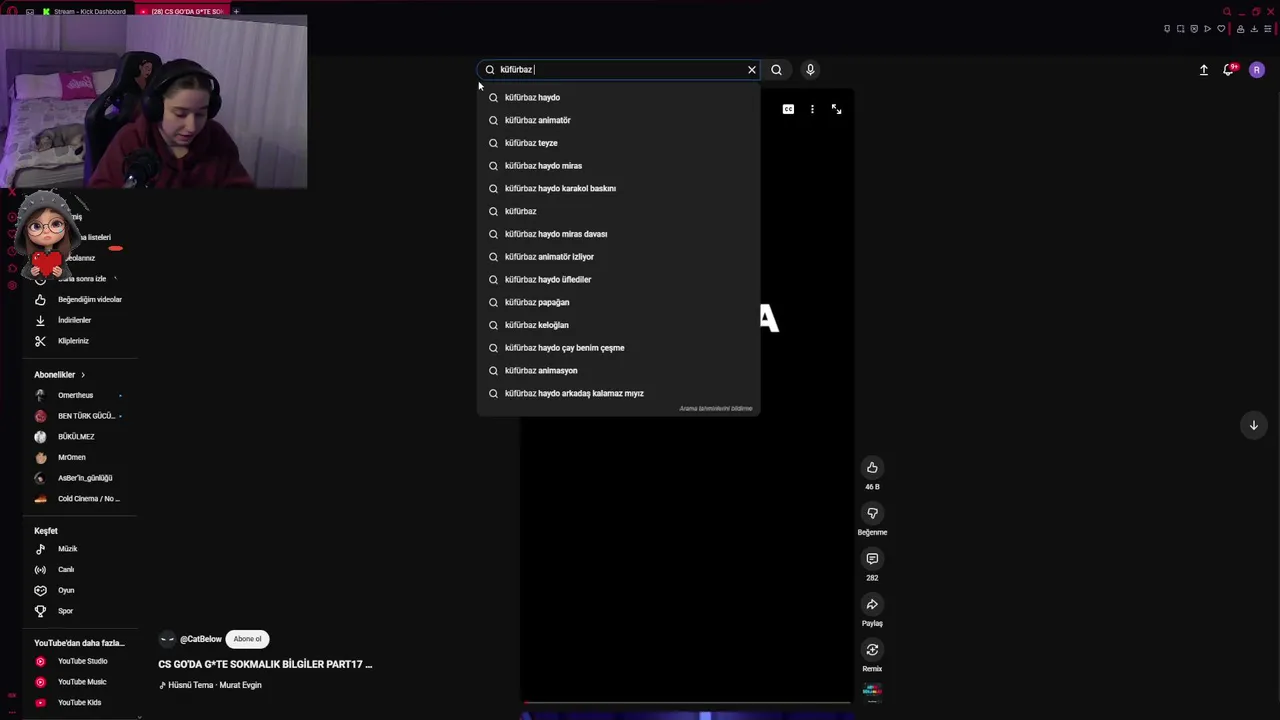Open the @CatBelow channel name
This screenshot has width=1280, height=720.
[x=201, y=639]
